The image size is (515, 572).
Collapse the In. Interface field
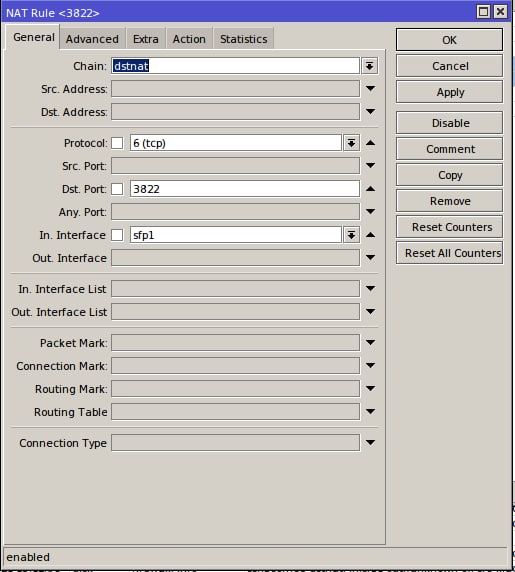pos(370,235)
